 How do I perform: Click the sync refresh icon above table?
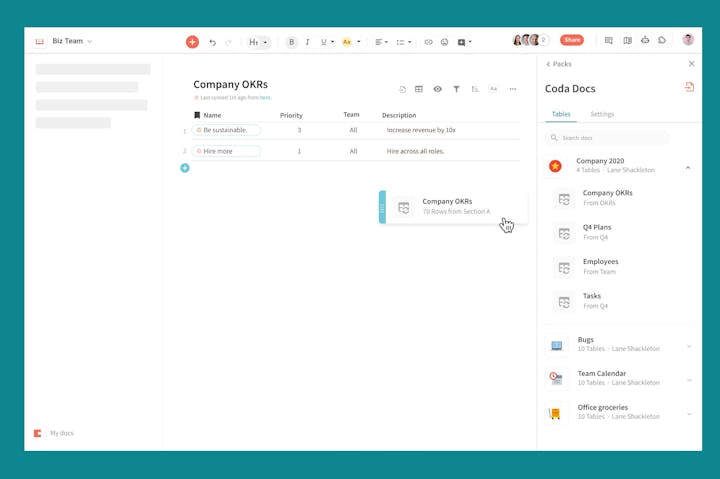[x=402, y=89]
